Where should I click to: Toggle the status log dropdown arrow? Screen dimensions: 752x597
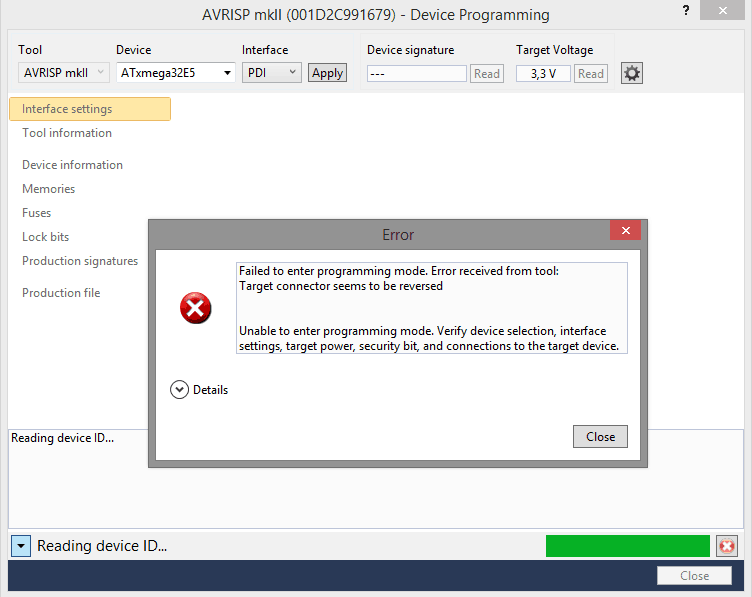[x=21, y=546]
